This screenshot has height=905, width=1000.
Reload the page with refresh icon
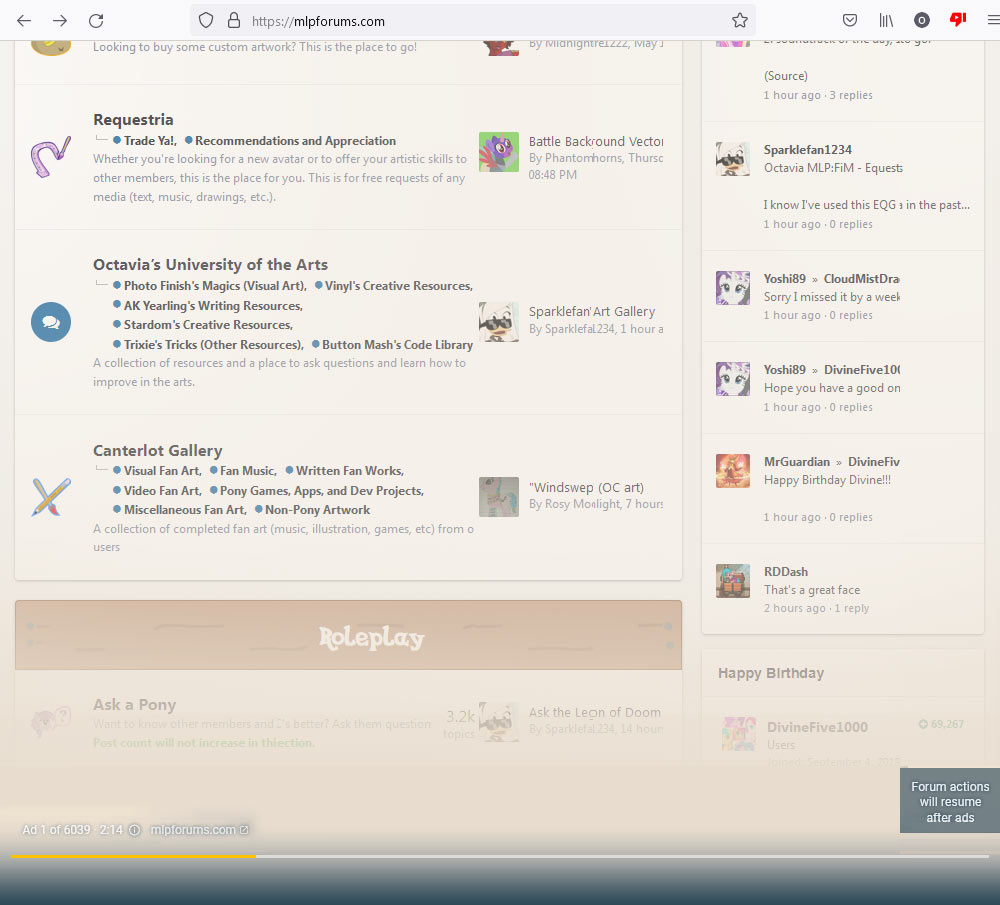coord(96,20)
